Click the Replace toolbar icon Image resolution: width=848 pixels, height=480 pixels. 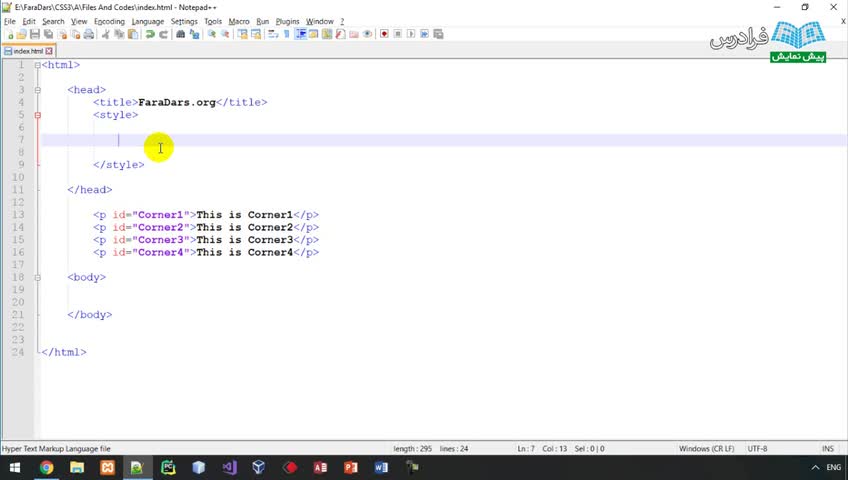[x=195, y=34]
